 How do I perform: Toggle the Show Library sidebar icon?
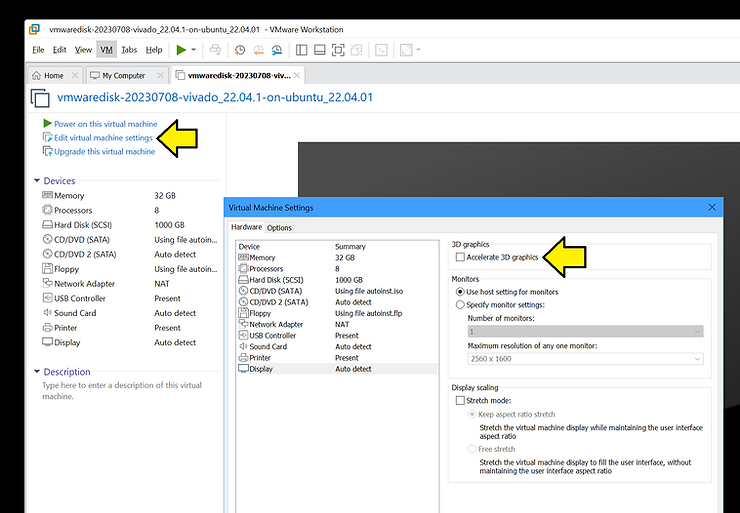(x=300, y=49)
